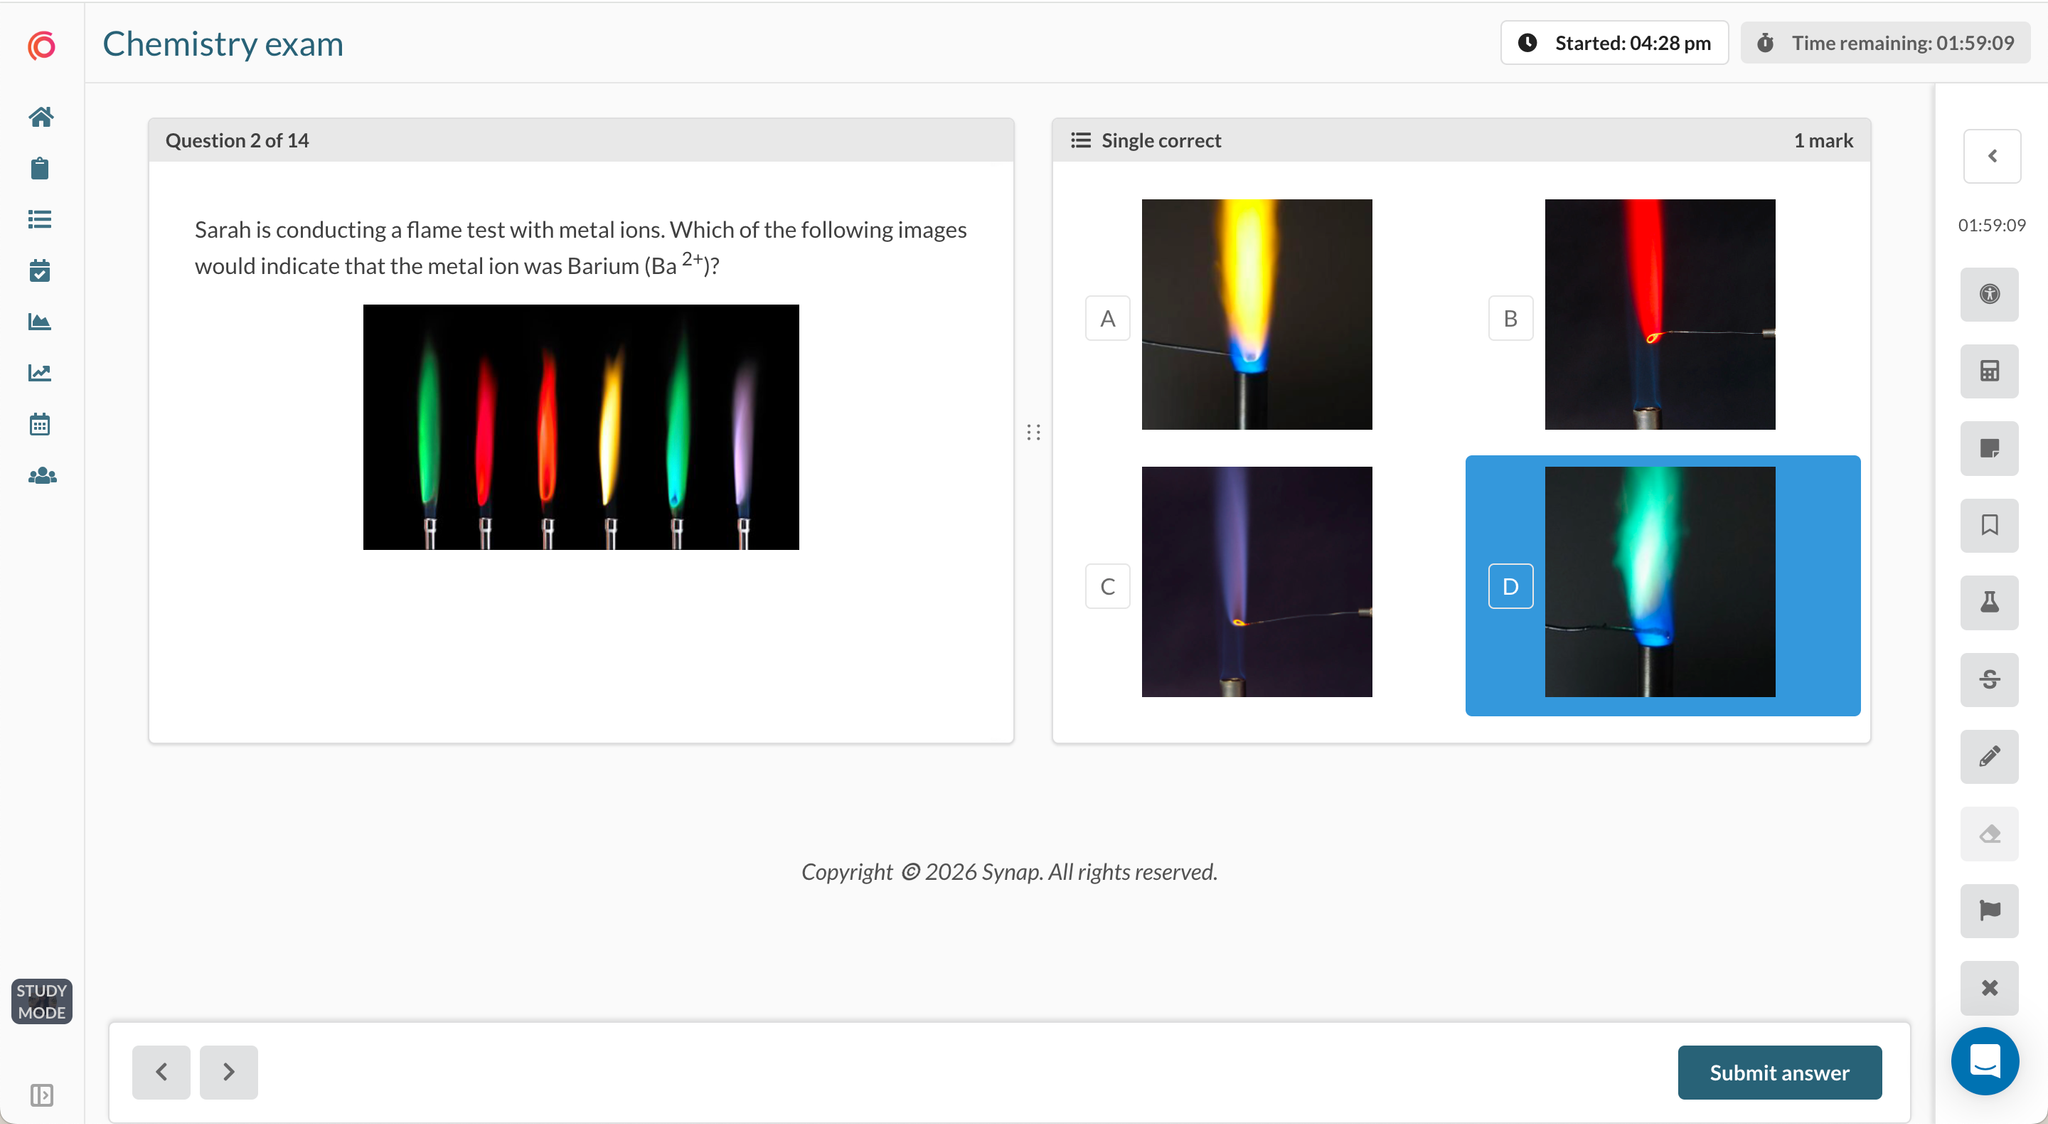Image resolution: width=2048 pixels, height=1124 pixels.
Task: Select the pencil highlighter tool
Action: point(1990,757)
